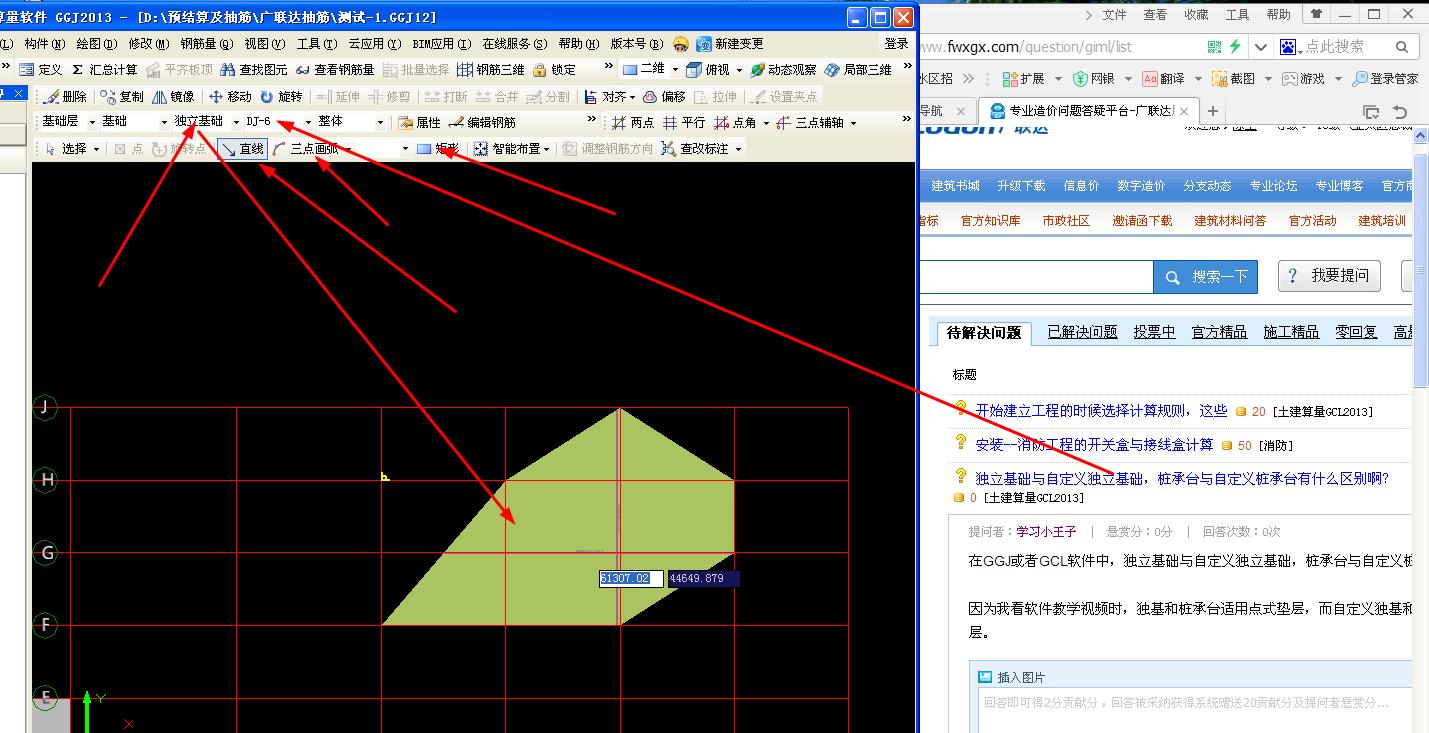Open the 钢筋量(Q) menu
The image size is (1429, 733).
point(206,44)
